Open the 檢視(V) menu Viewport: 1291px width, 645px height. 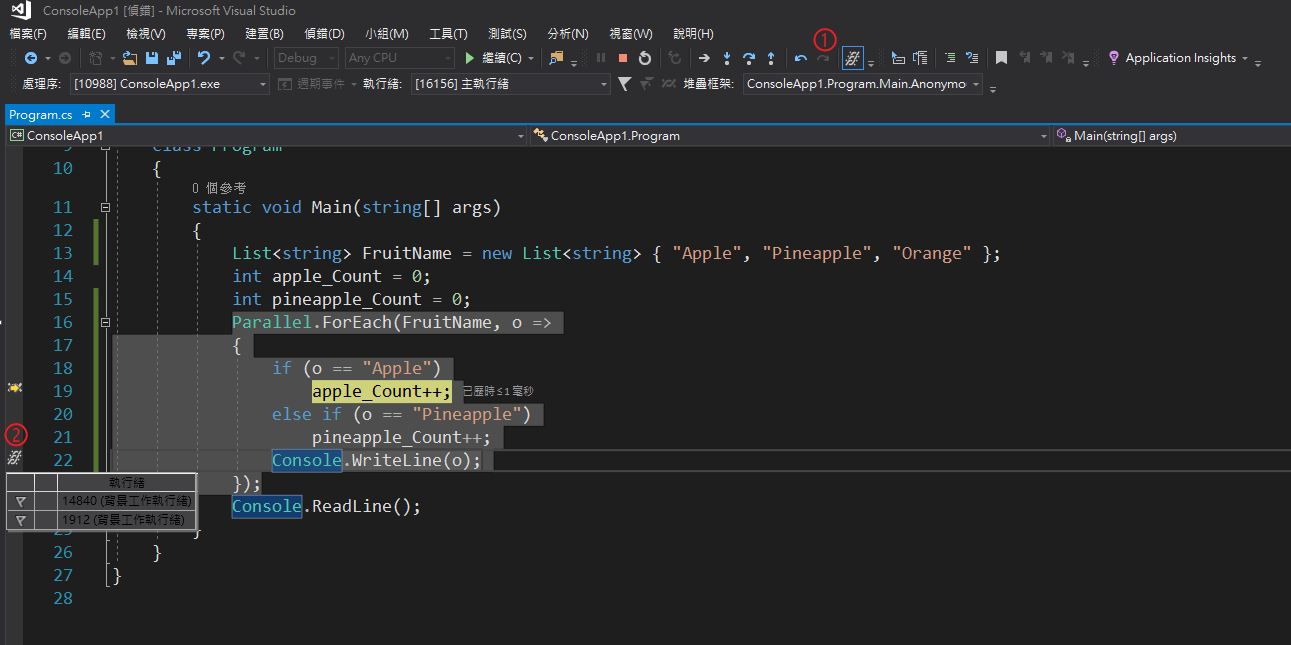(x=146, y=34)
